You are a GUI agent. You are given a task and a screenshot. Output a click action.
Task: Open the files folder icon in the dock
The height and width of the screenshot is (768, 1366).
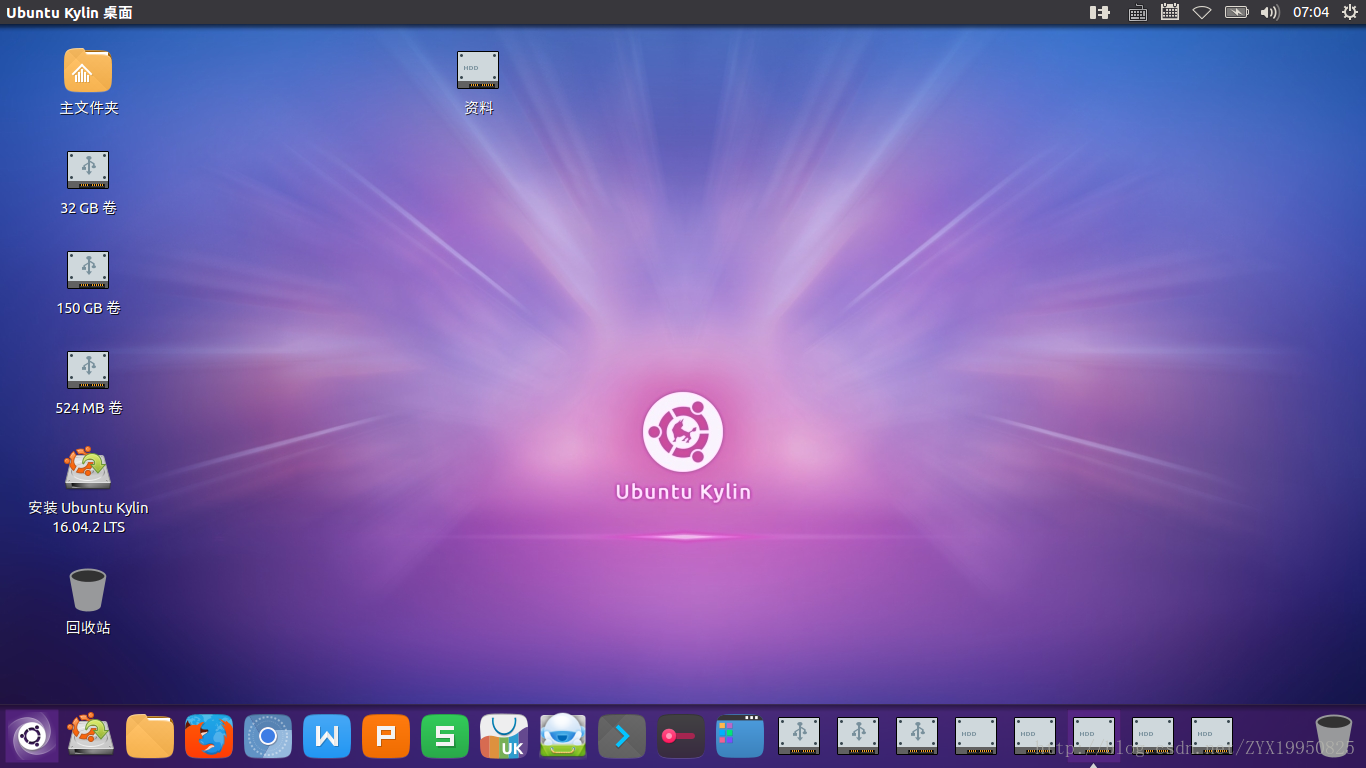[150, 735]
